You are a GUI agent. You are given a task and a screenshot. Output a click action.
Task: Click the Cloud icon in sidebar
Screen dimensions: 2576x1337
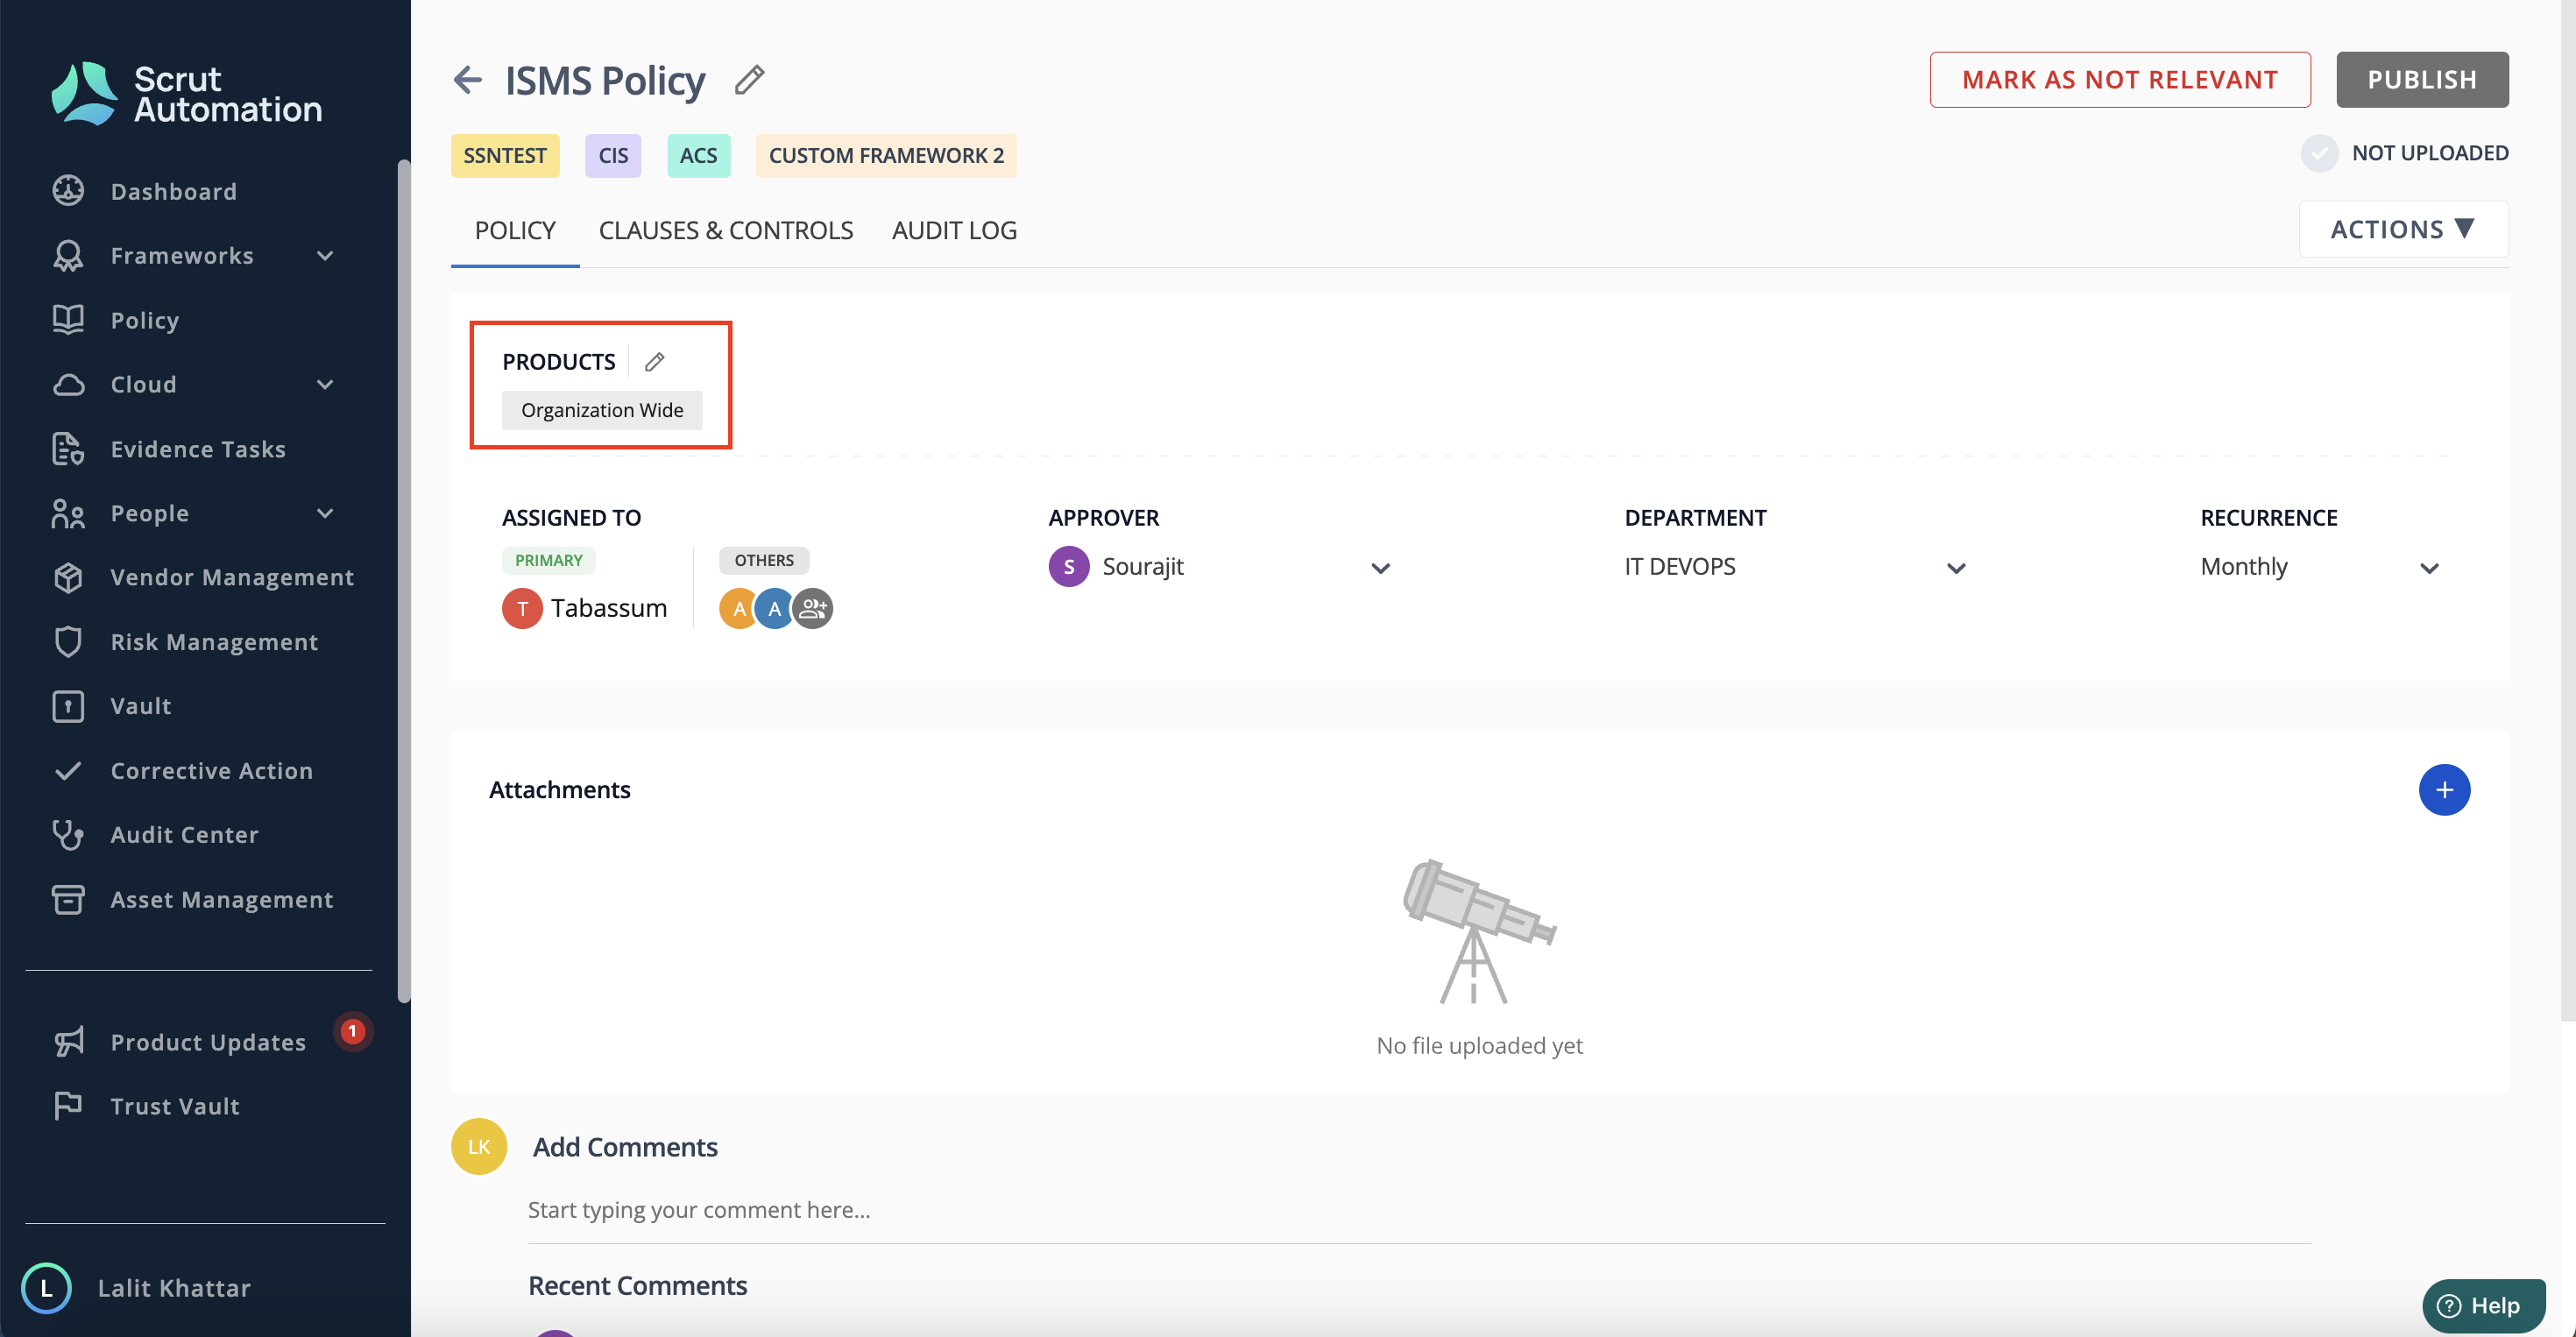(x=68, y=384)
